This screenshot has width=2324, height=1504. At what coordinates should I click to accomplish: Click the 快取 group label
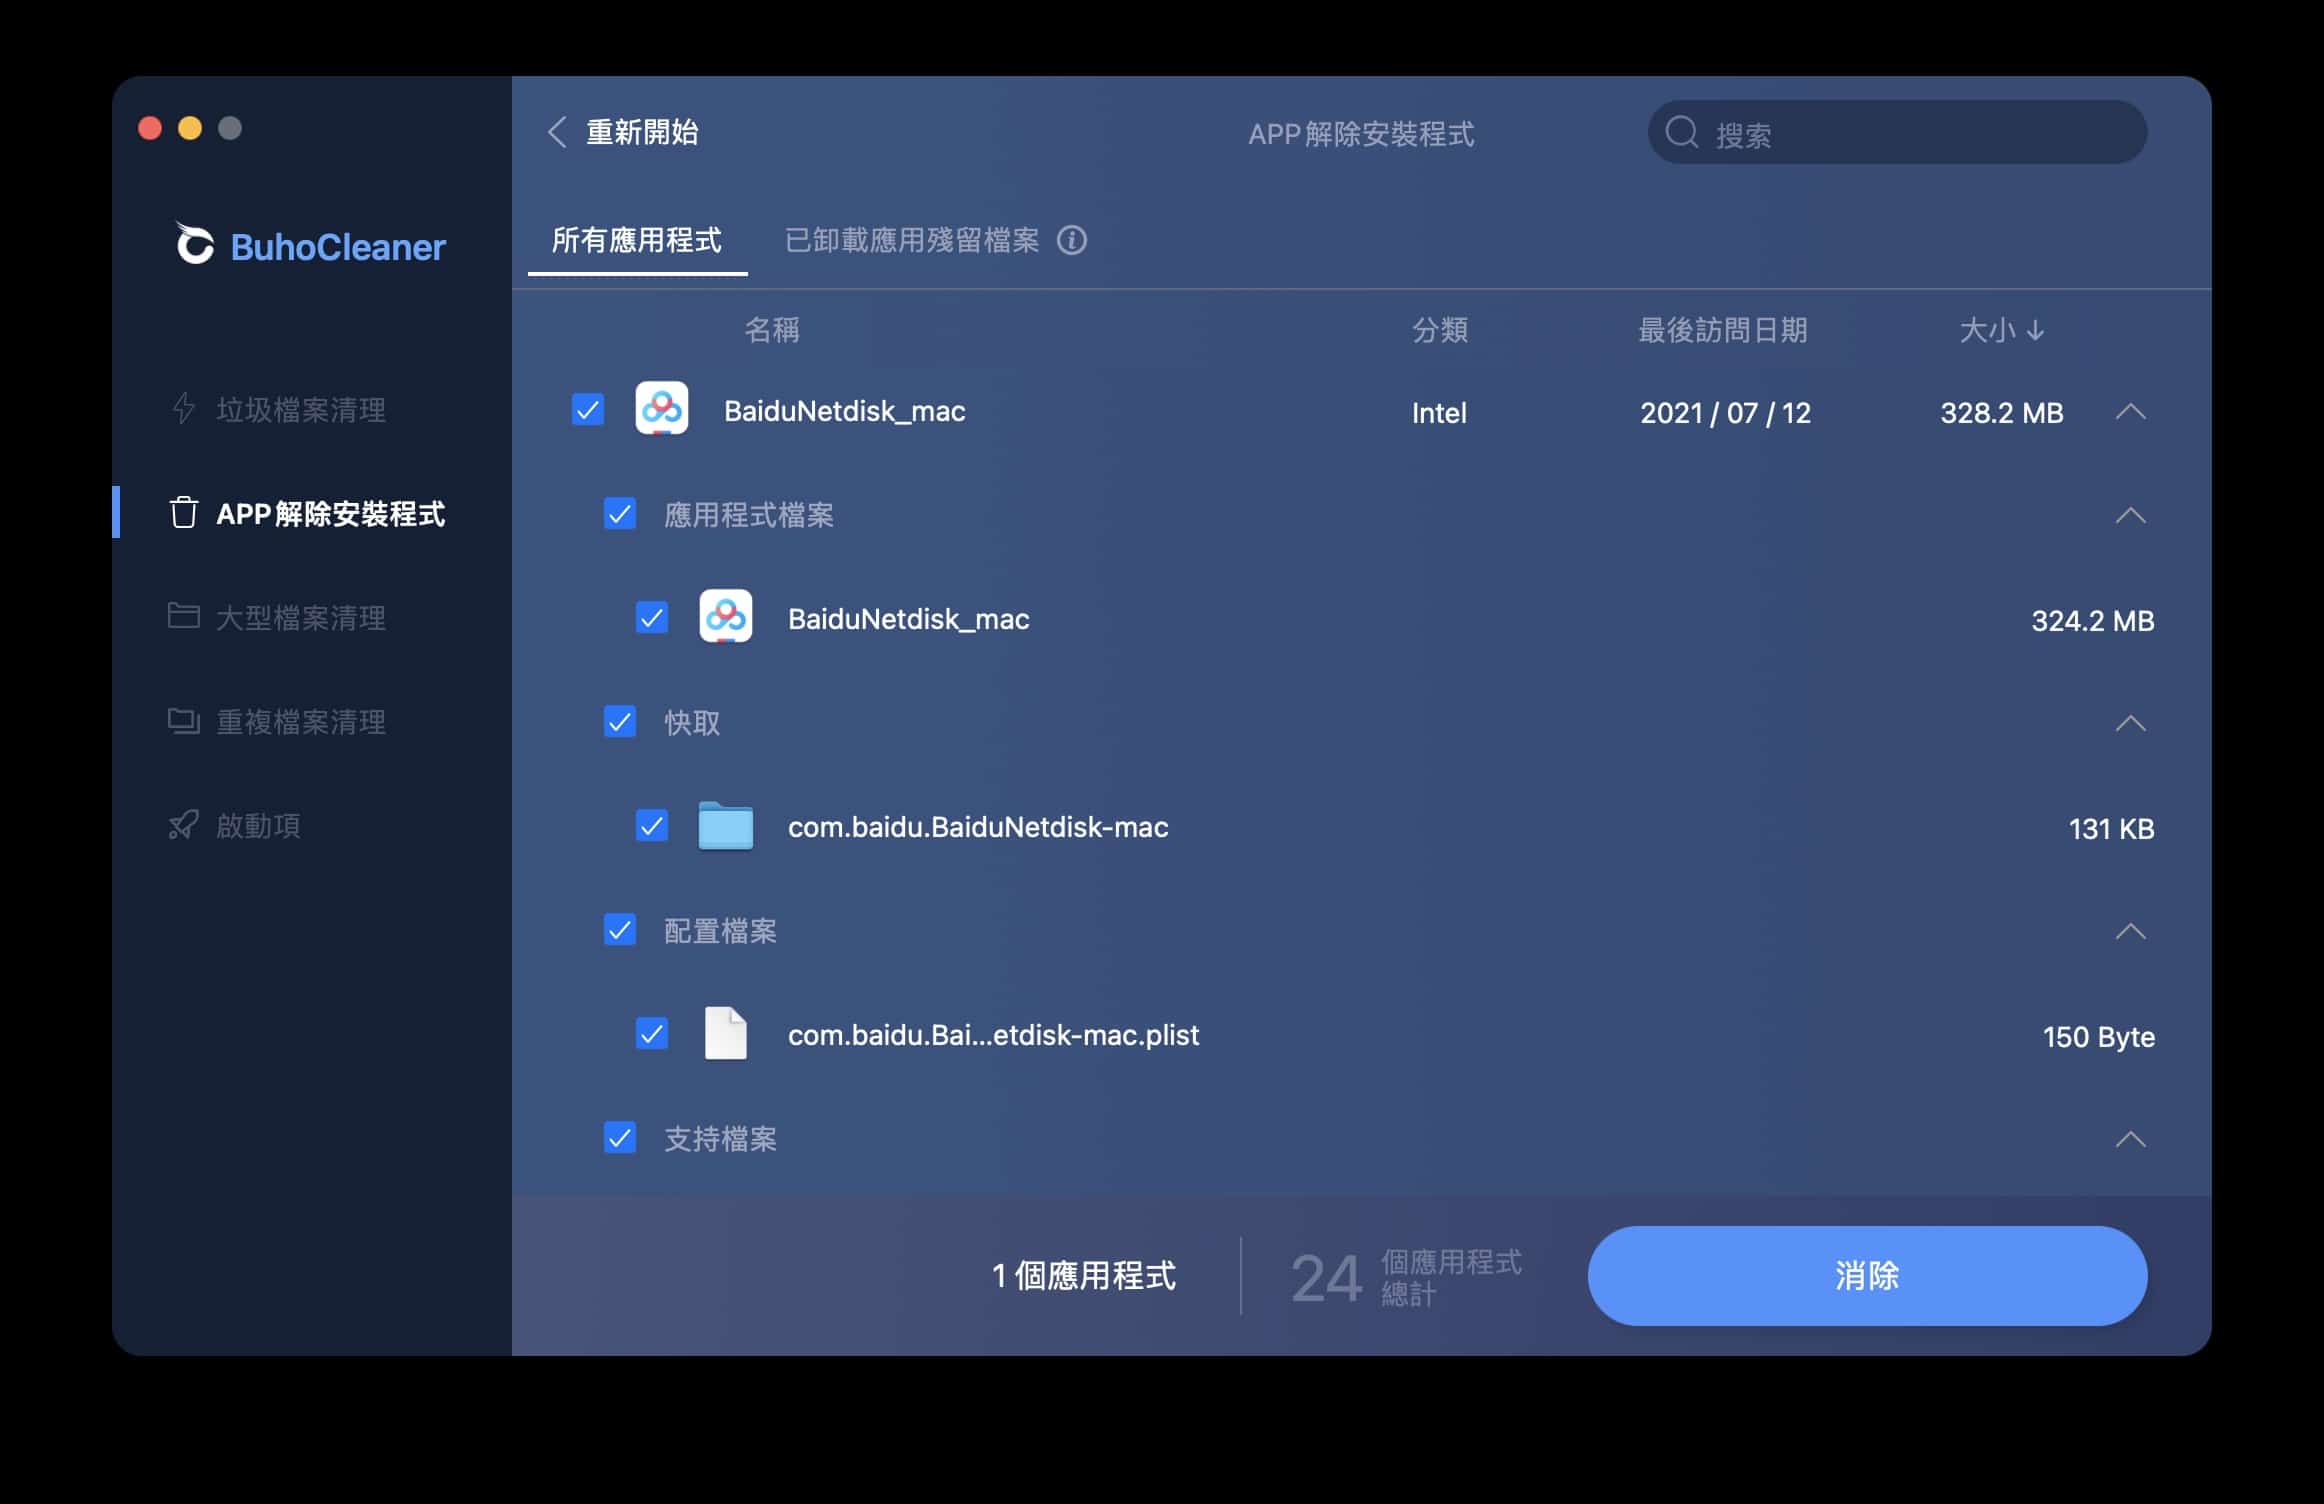click(692, 722)
